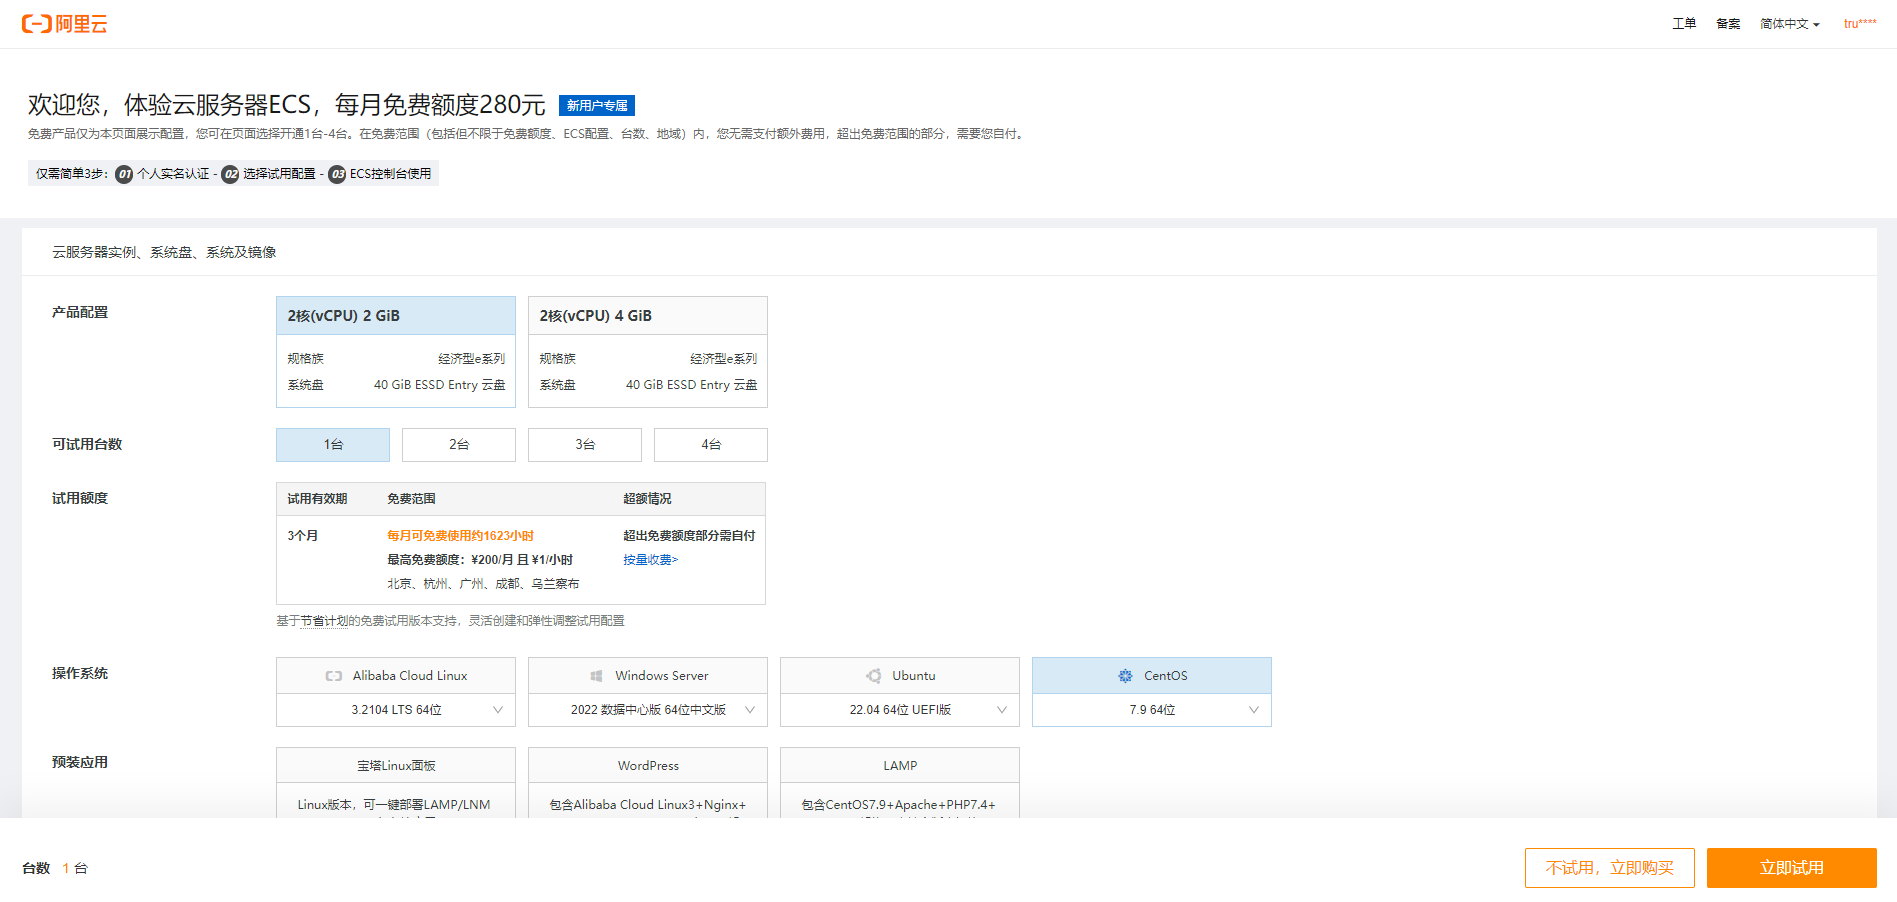The image size is (1897, 902).
Task: Choose 3台 trial instance count
Action: 585,445
